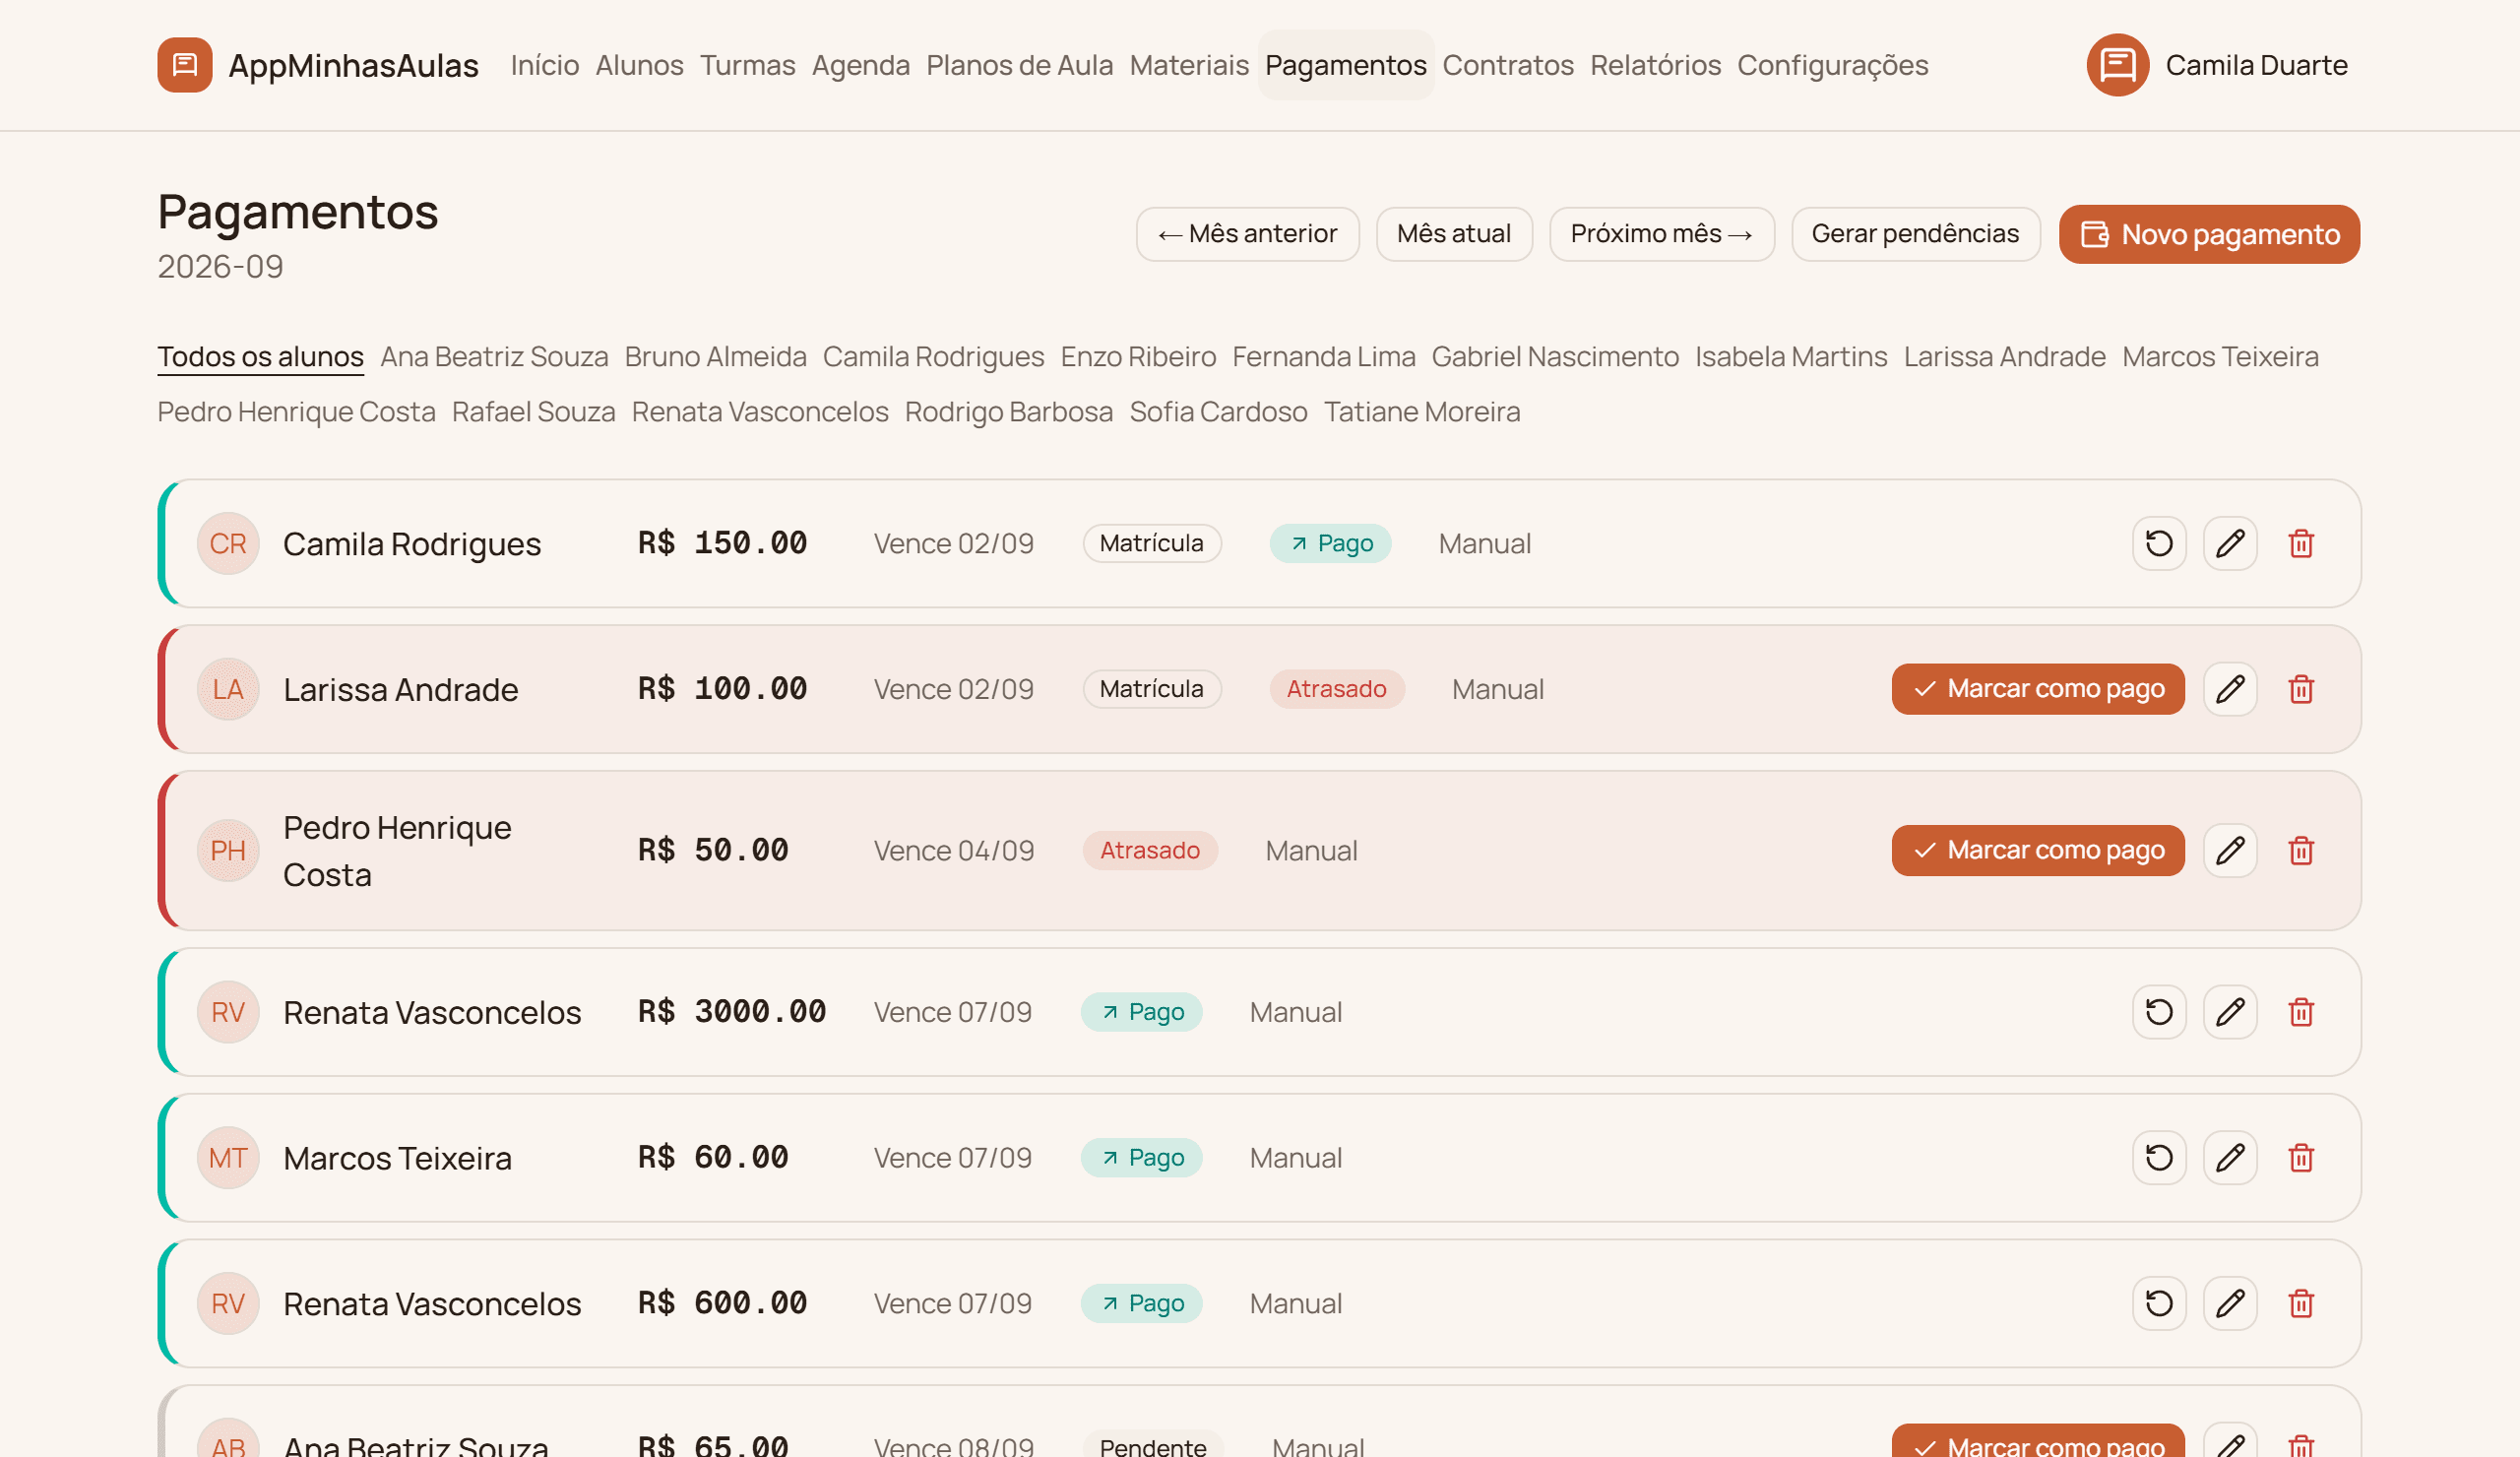The image size is (2520, 1457).
Task: Mark Pedro Henrique Costa as paid
Action: 2037,851
